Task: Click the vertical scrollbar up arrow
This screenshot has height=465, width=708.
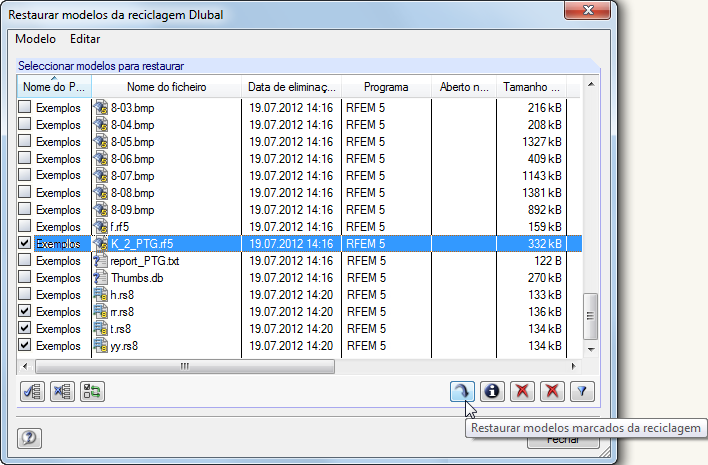Action: point(591,84)
